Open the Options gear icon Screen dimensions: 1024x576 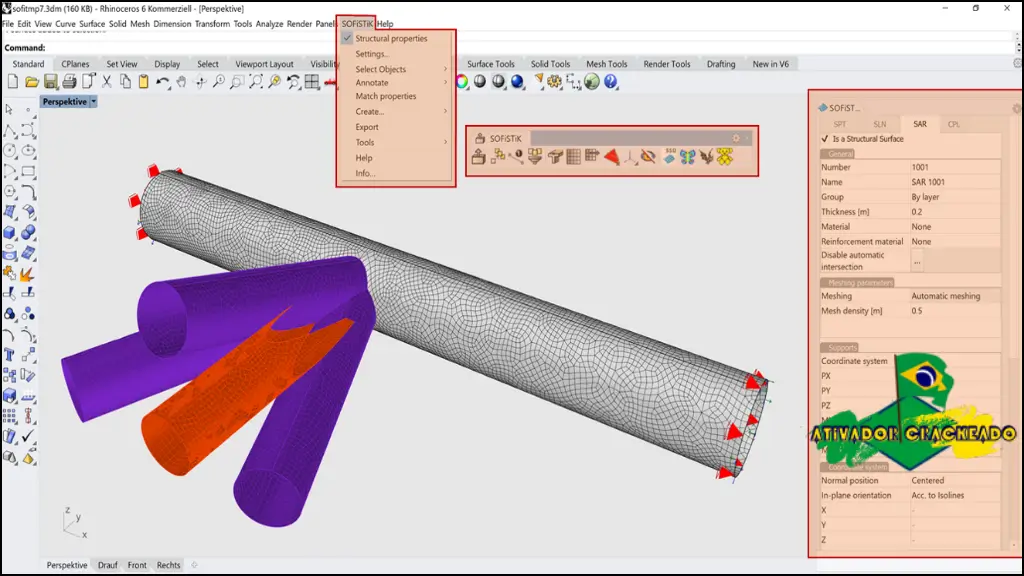pyautogui.click(x=554, y=82)
